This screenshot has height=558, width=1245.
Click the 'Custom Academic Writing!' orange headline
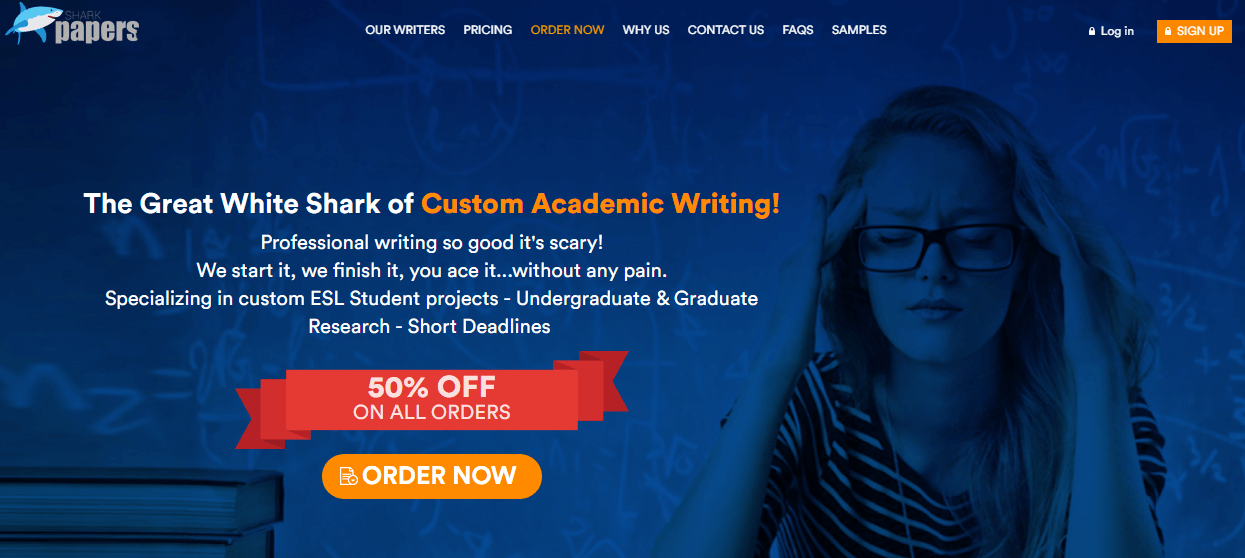(600, 204)
